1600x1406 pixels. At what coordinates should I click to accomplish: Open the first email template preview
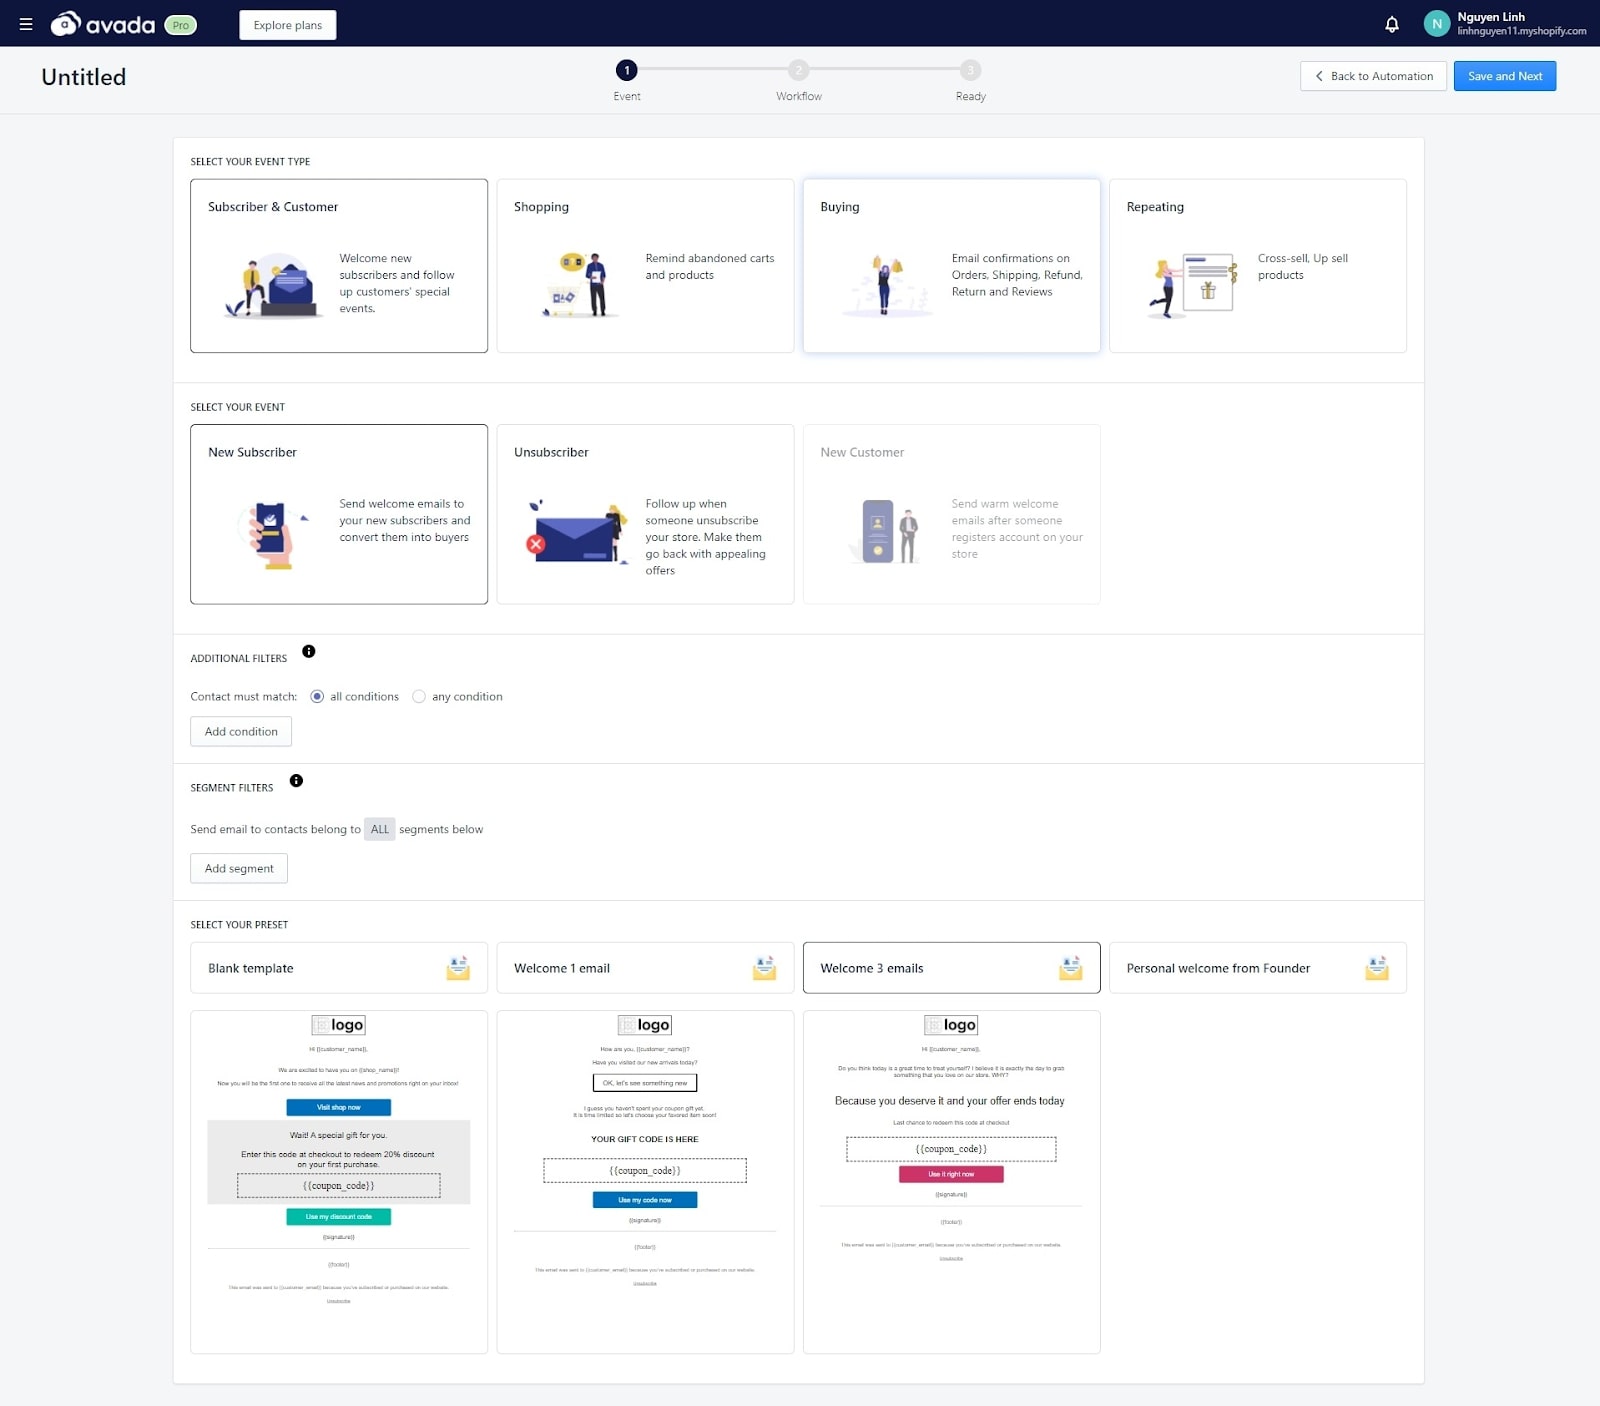[339, 1181]
